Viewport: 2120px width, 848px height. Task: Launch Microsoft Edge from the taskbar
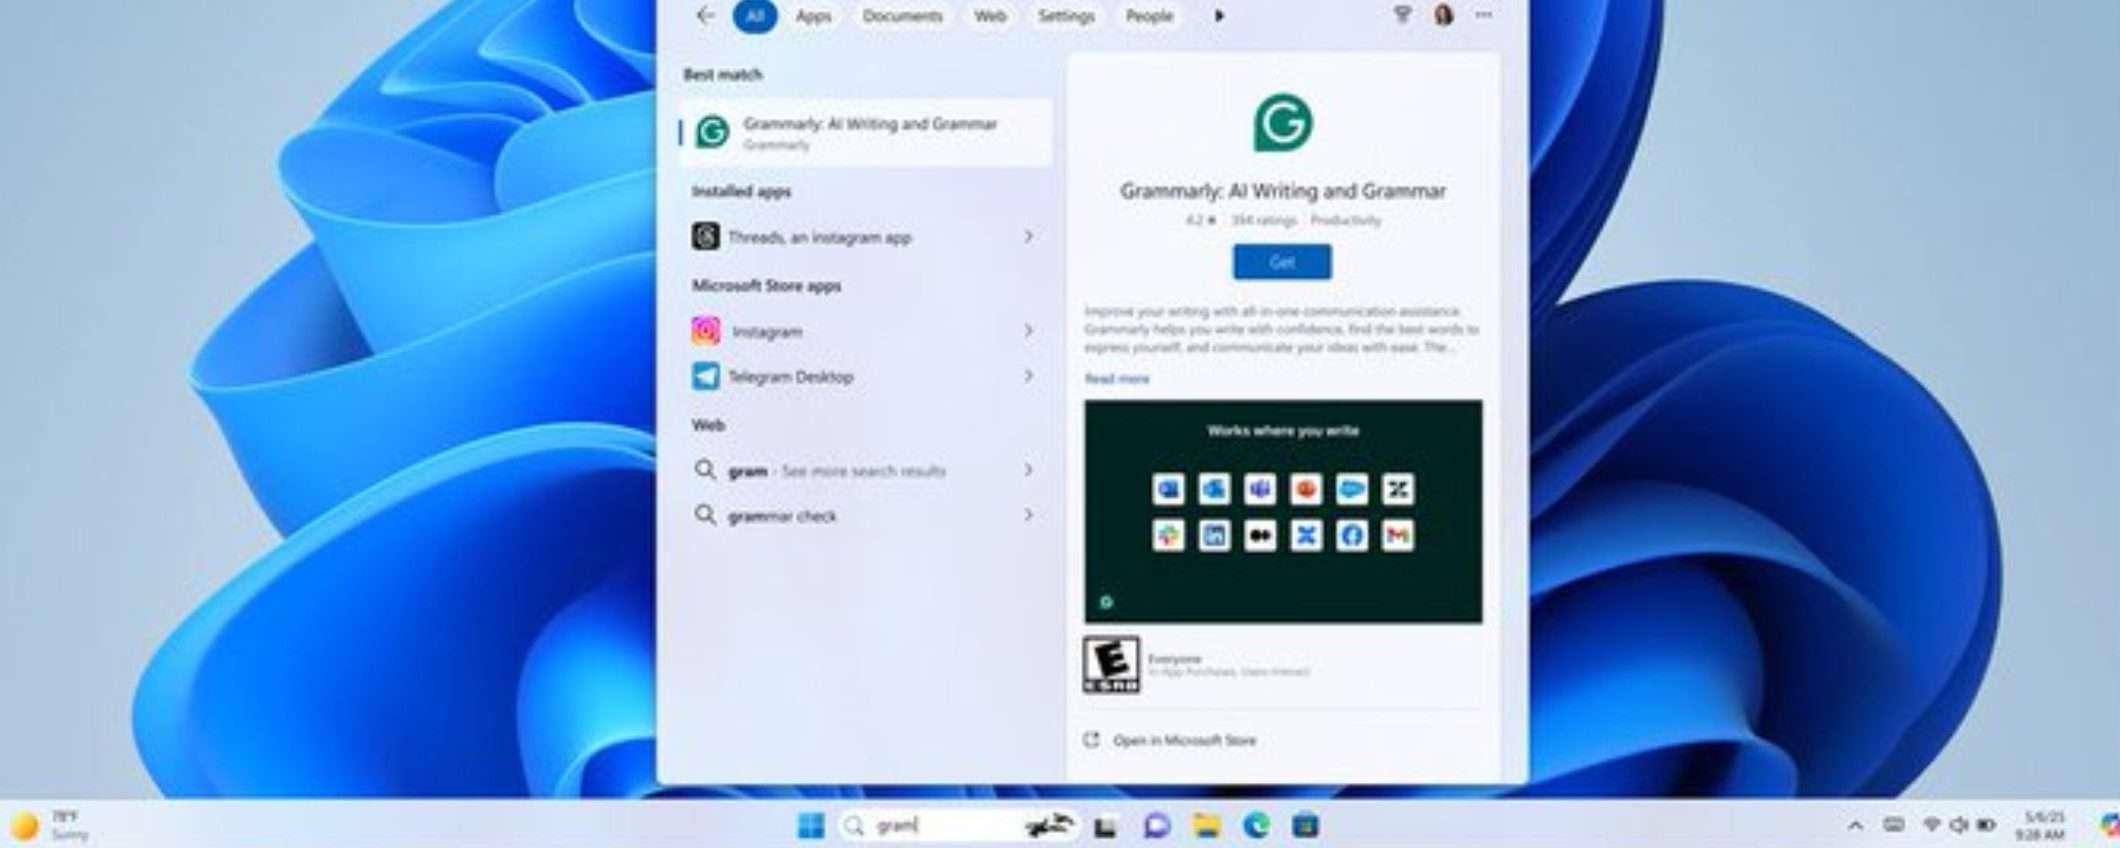1256,826
